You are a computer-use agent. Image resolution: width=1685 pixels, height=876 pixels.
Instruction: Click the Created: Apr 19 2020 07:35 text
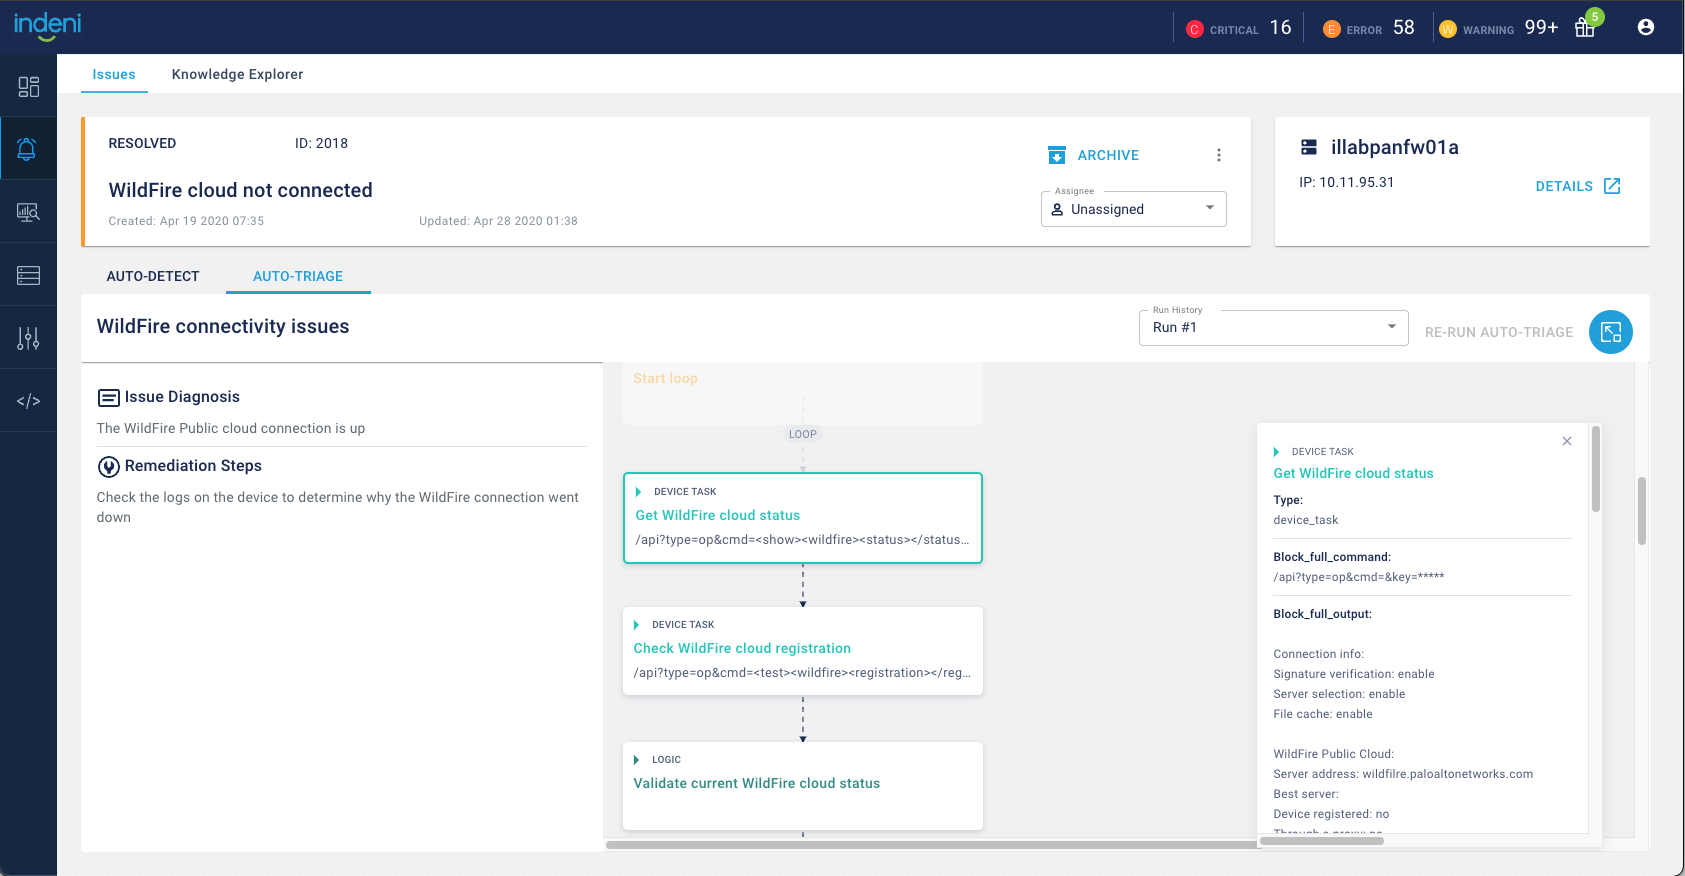(186, 221)
